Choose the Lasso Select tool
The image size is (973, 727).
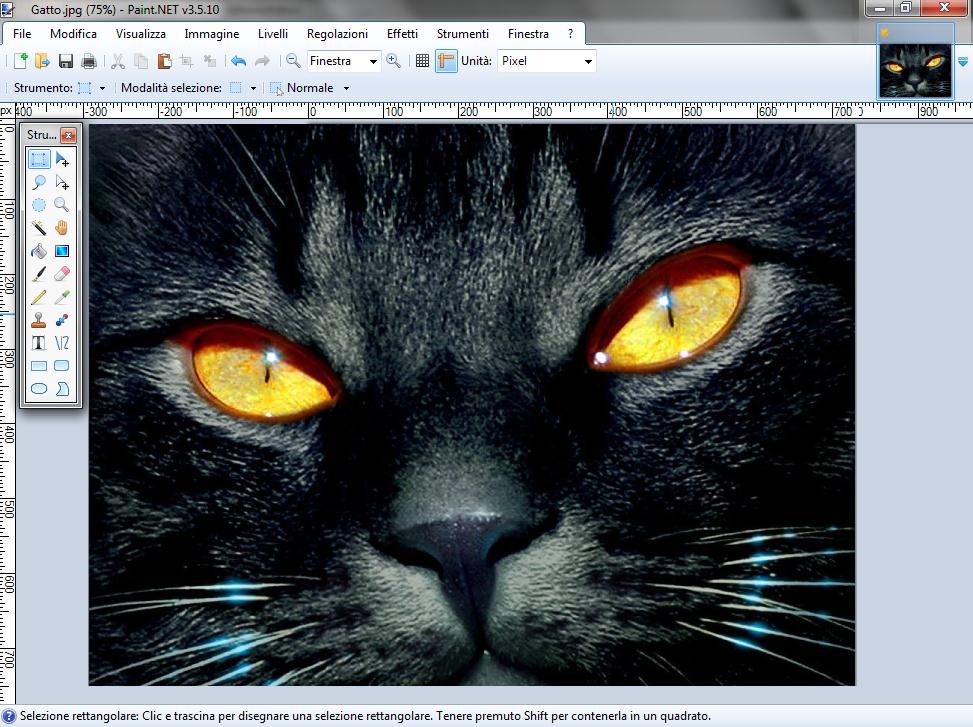pos(39,182)
